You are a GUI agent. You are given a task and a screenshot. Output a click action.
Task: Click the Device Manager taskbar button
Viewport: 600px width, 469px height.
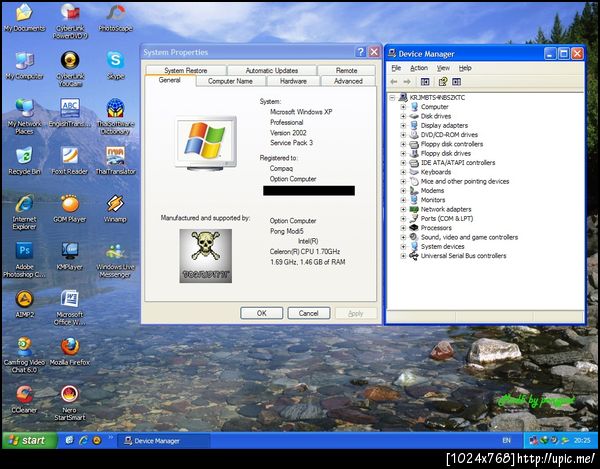coord(164,441)
